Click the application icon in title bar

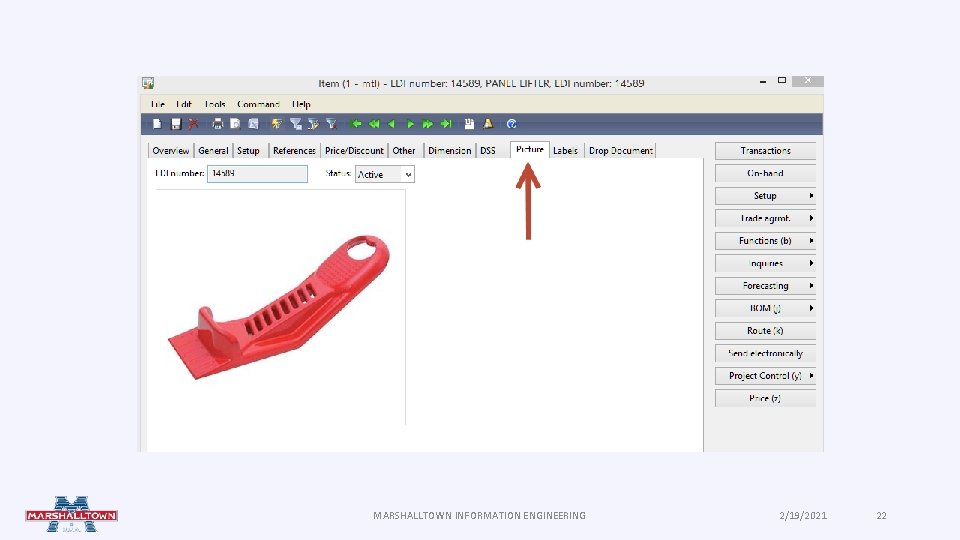click(x=148, y=83)
